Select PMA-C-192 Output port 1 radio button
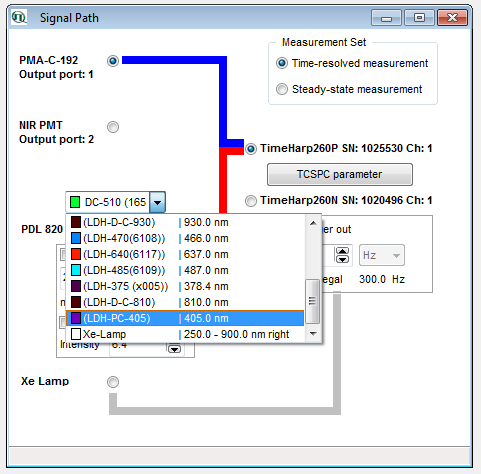 click(113, 61)
